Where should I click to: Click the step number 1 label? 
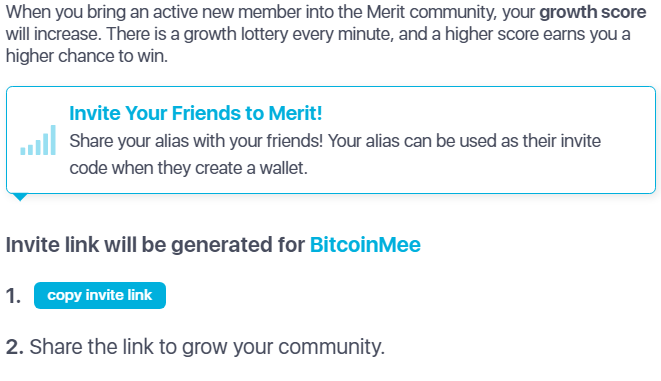13,296
